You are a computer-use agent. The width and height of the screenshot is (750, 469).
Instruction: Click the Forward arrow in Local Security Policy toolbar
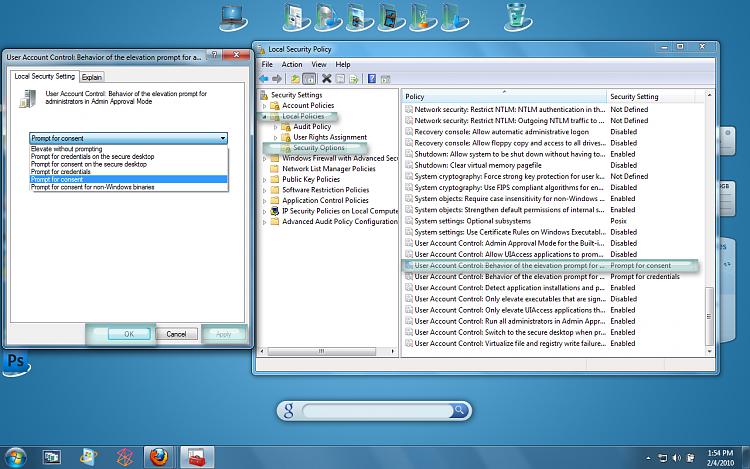[277, 79]
